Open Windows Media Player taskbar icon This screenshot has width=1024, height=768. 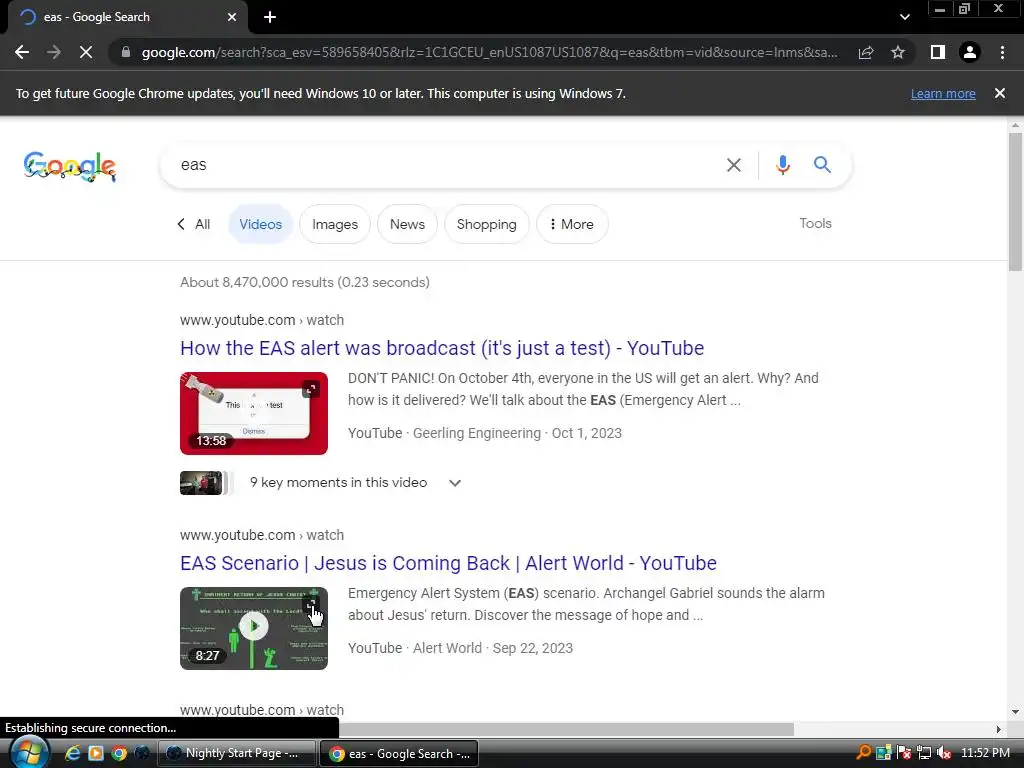point(95,753)
